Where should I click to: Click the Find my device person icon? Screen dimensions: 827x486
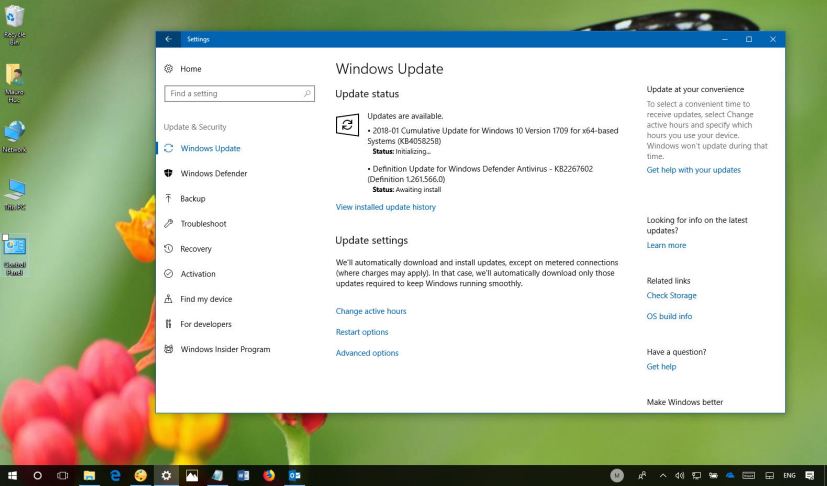click(x=168, y=299)
